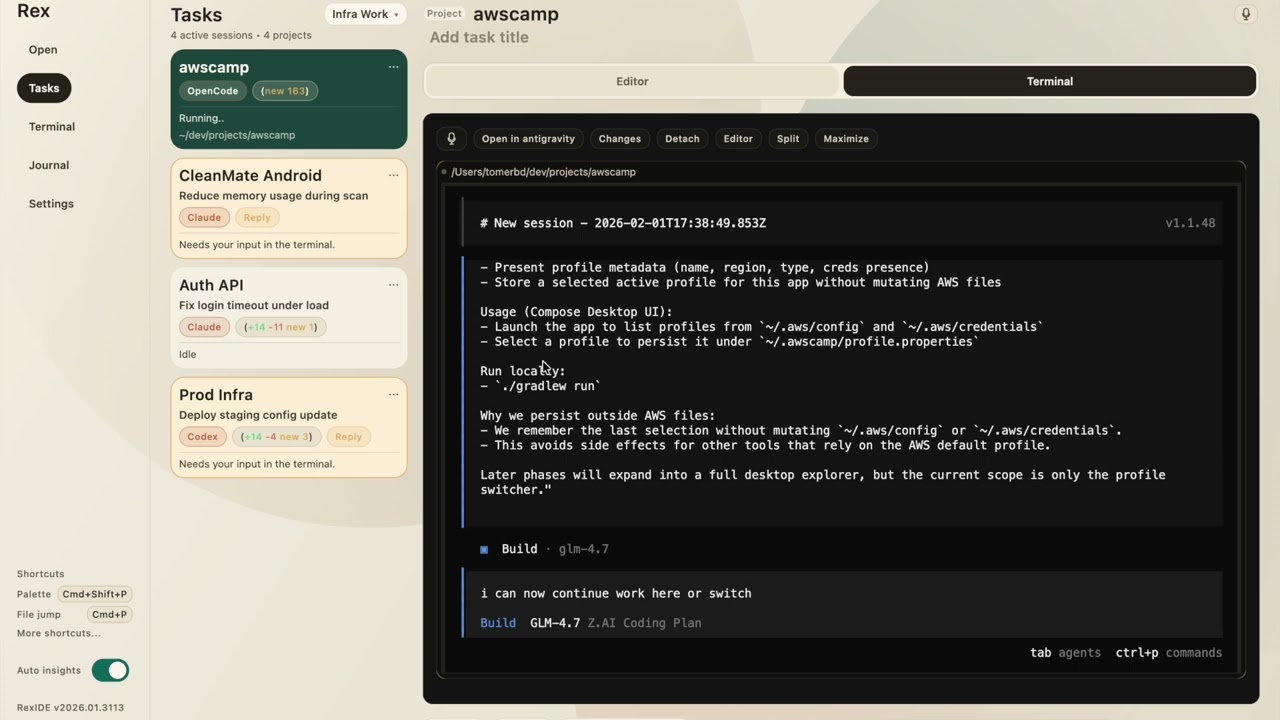
Task: Click the Maximize terminal button
Action: [846, 139]
